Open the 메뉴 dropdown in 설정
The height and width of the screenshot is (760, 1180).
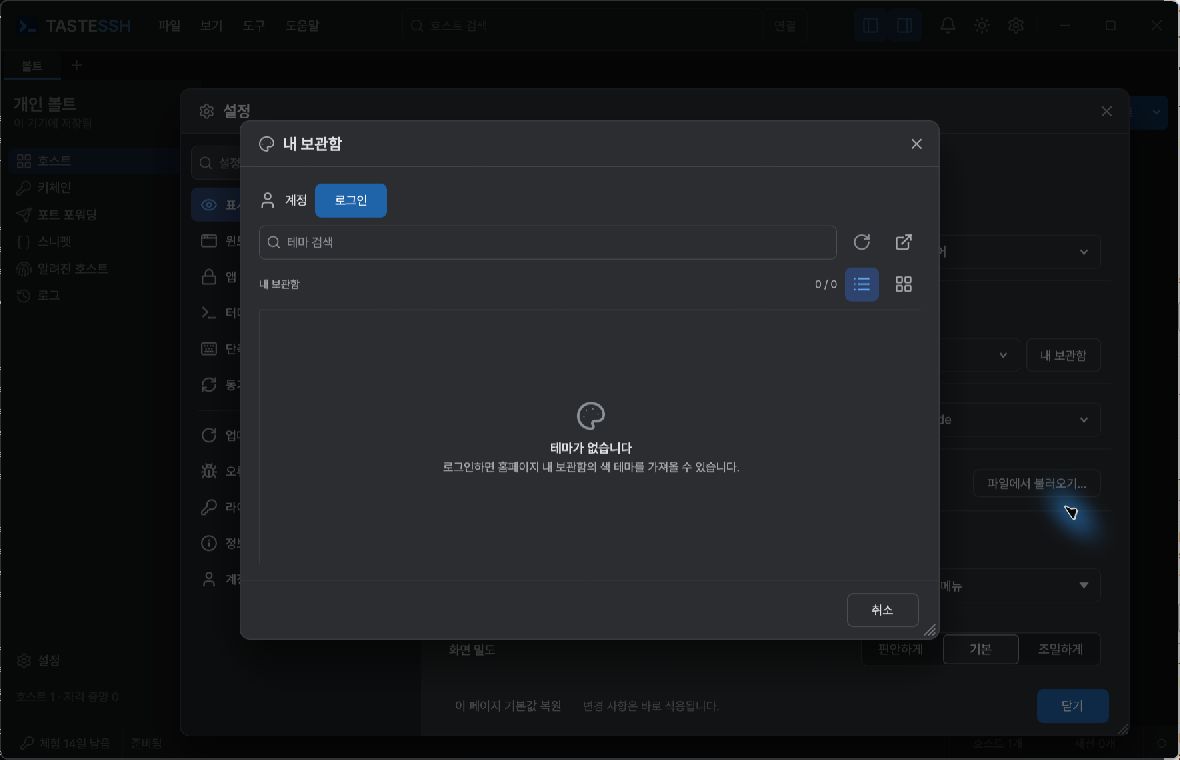pyautogui.click(x=1020, y=585)
